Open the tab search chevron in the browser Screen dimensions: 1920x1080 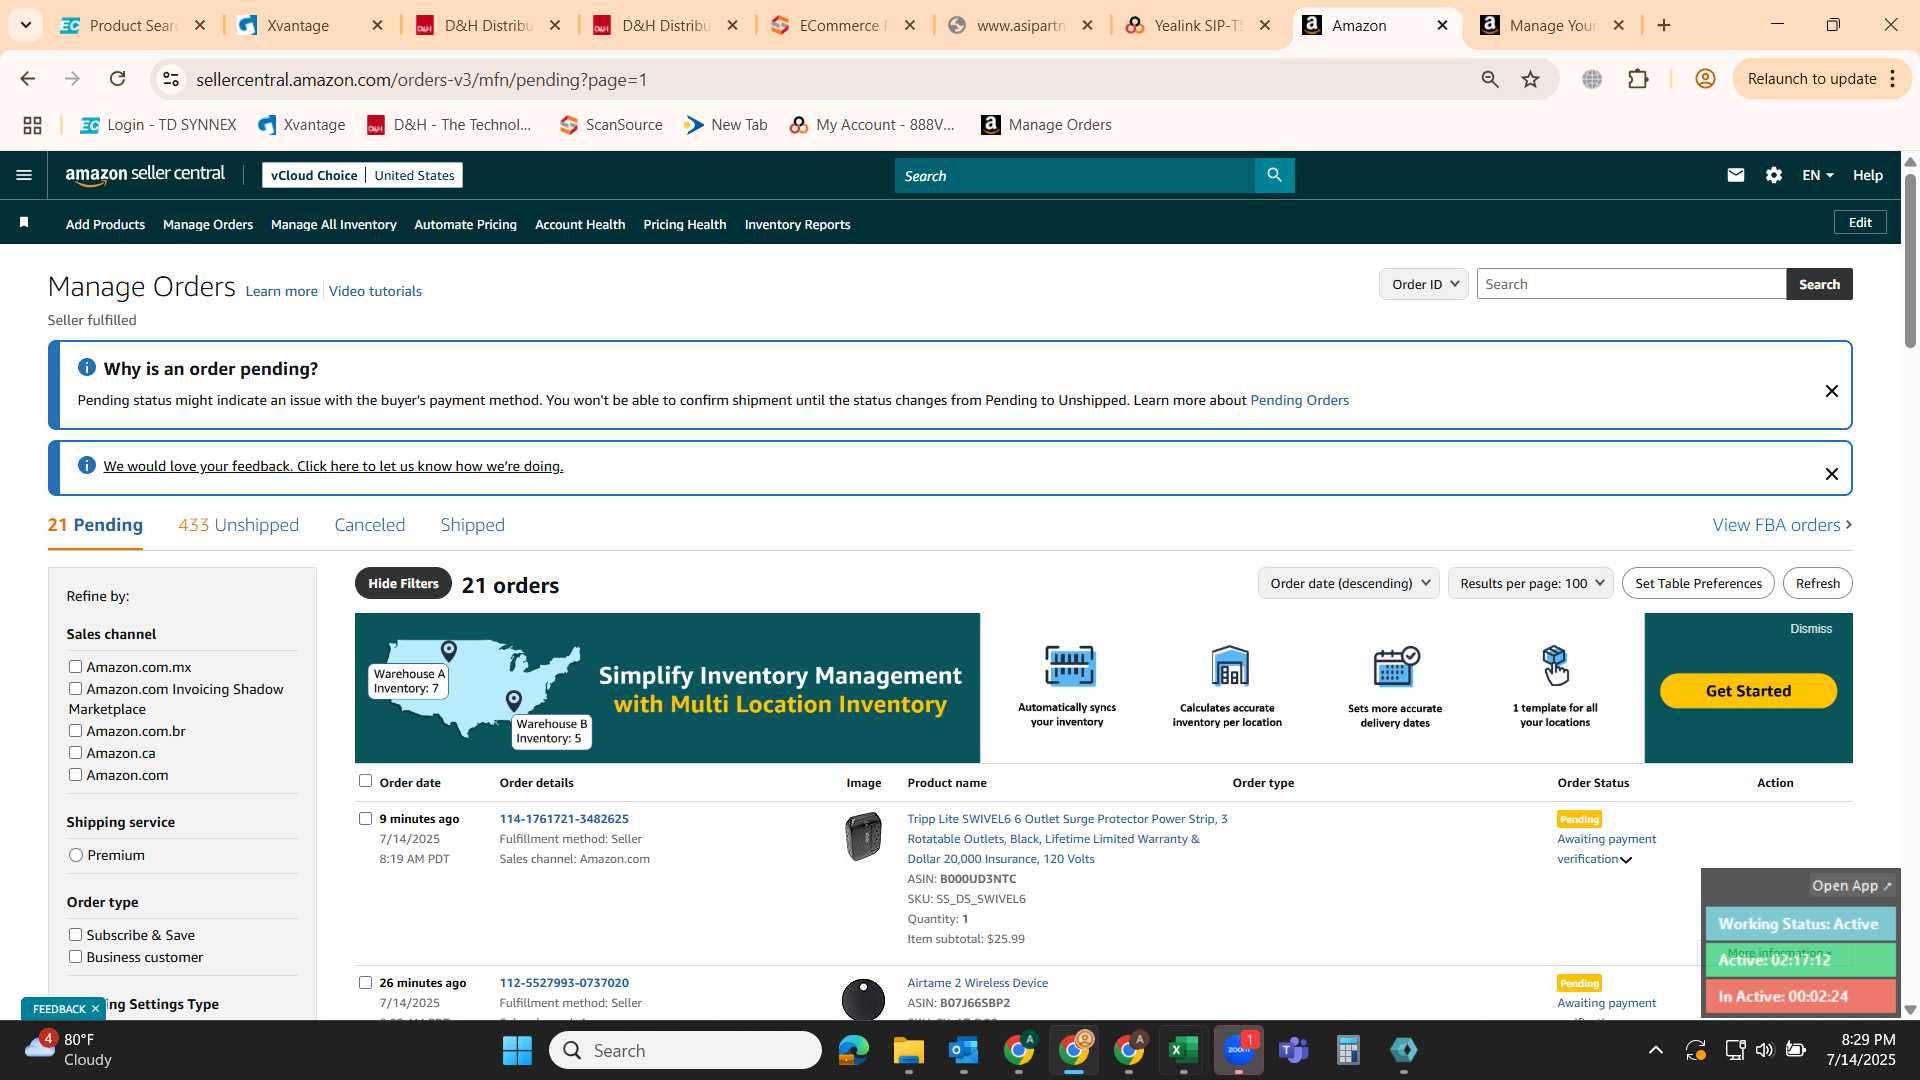point(25,25)
